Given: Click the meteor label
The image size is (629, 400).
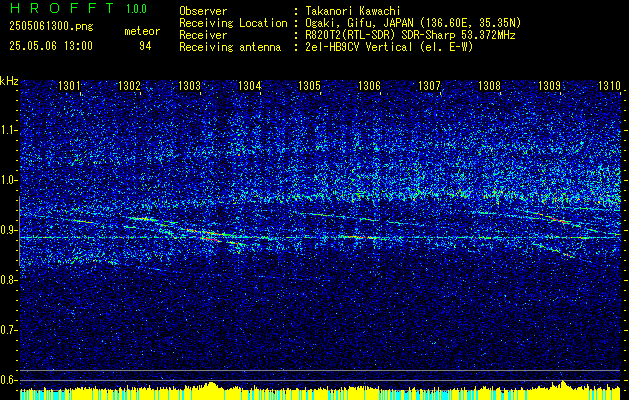Looking at the screenshot, I should pos(142,31).
